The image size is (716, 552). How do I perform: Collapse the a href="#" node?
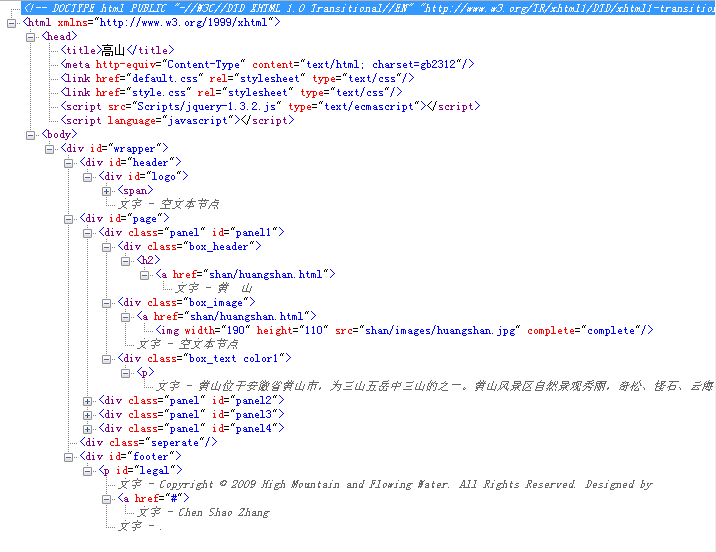pos(106,499)
